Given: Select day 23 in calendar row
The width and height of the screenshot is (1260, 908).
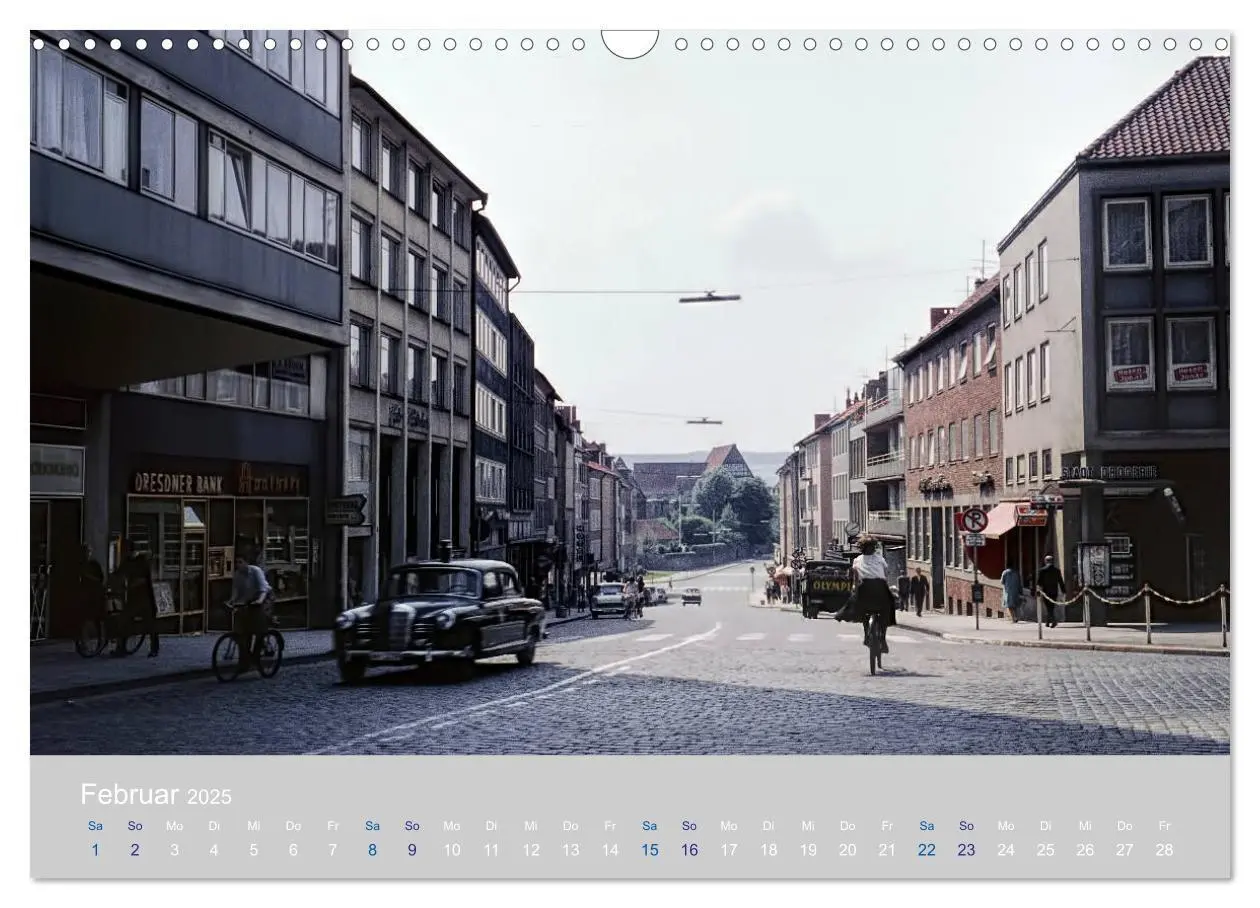Looking at the screenshot, I should point(966,850).
